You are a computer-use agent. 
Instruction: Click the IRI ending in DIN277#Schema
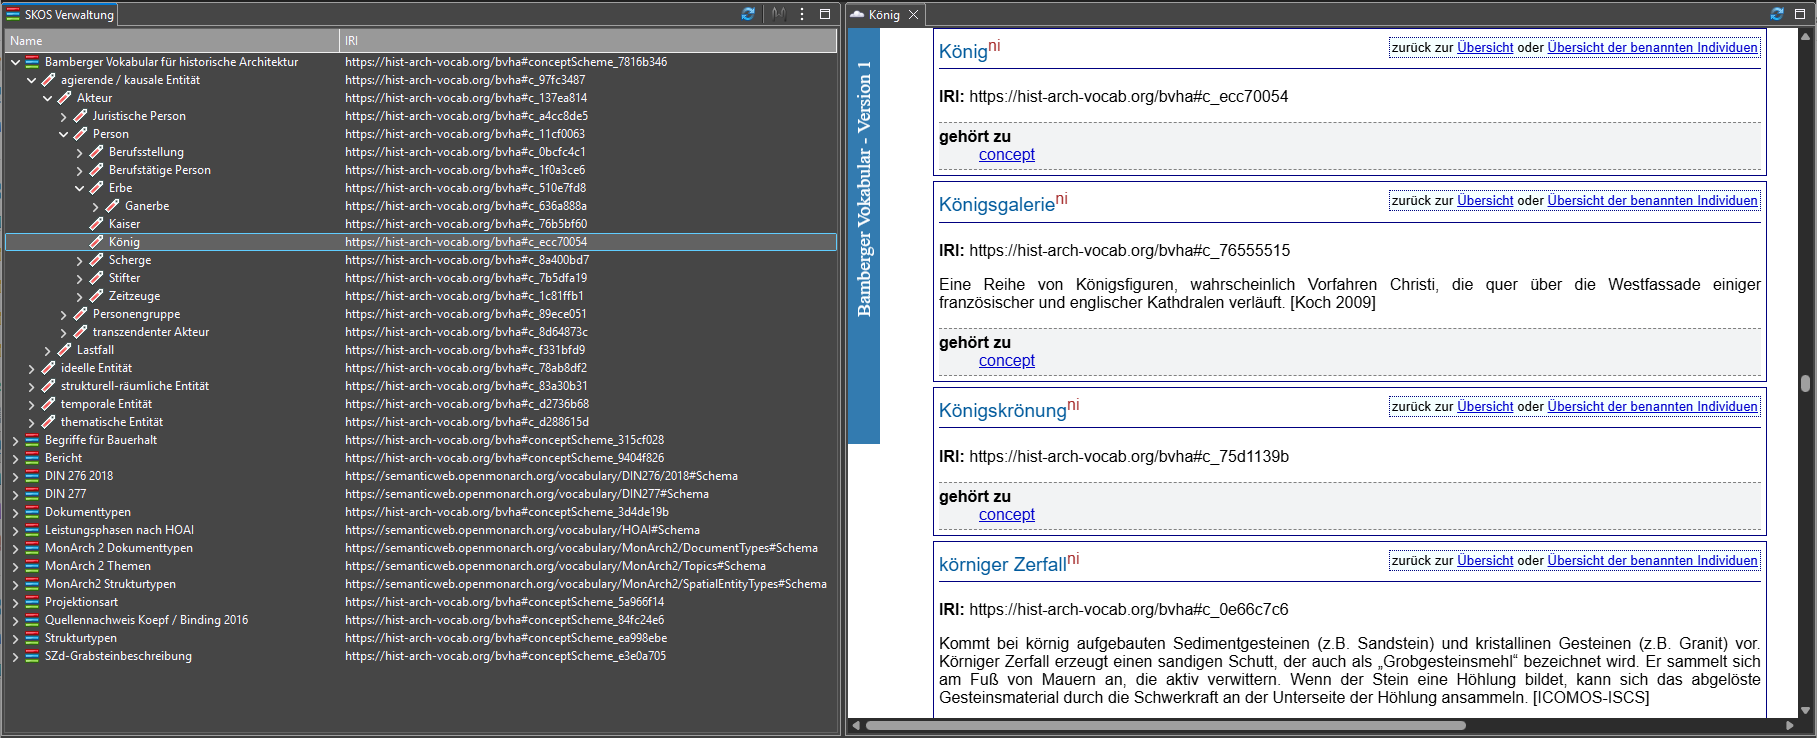(x=527, y=494)
